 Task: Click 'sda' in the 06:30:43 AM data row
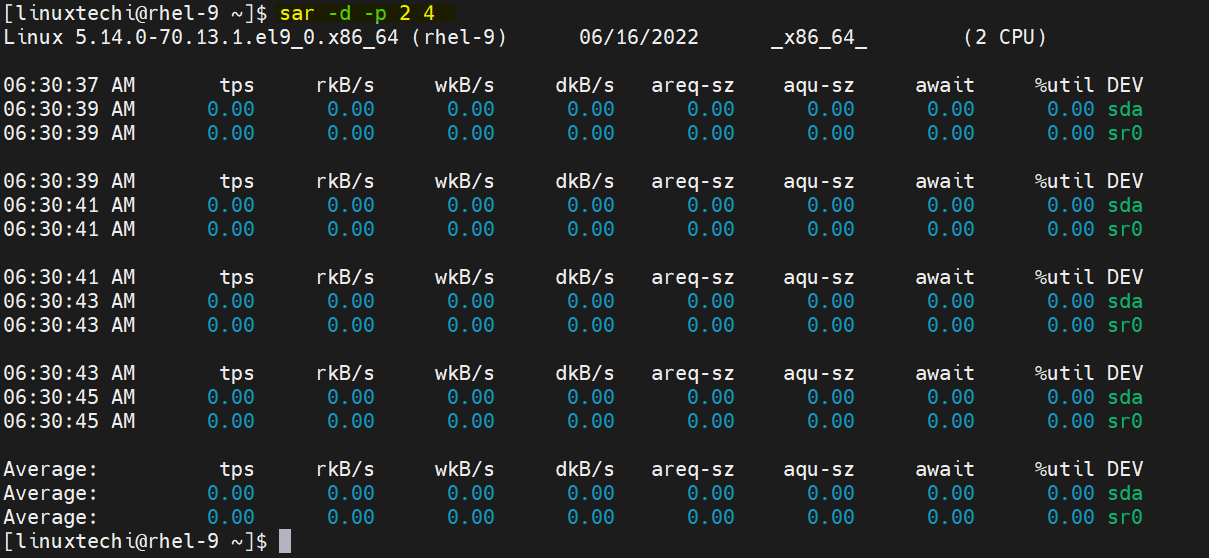[x=1125, y=301]
